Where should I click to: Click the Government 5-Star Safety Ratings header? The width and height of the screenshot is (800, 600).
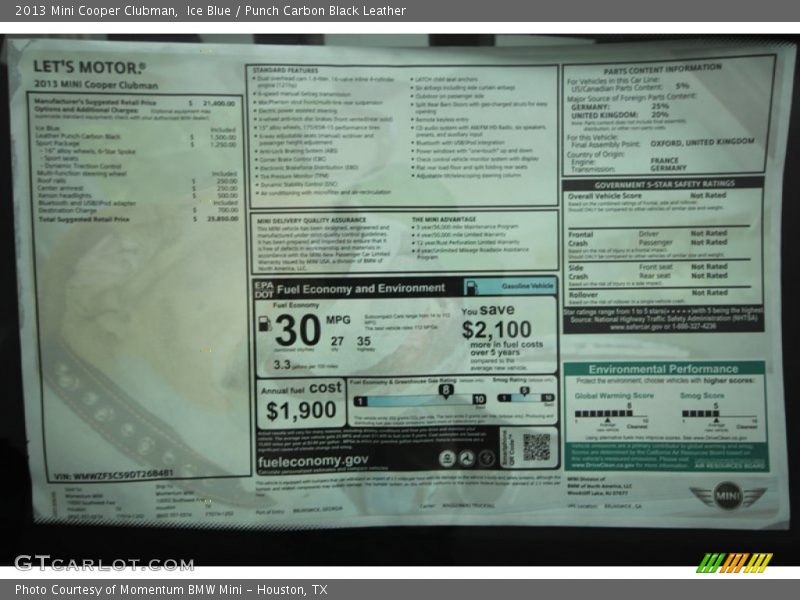coord(663,184)
